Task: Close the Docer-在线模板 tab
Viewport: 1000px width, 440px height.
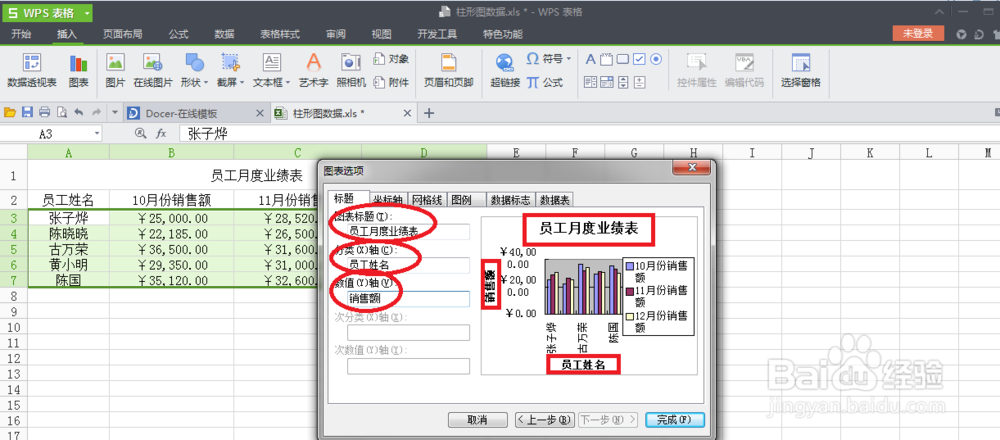Action: tap(260, 114)
